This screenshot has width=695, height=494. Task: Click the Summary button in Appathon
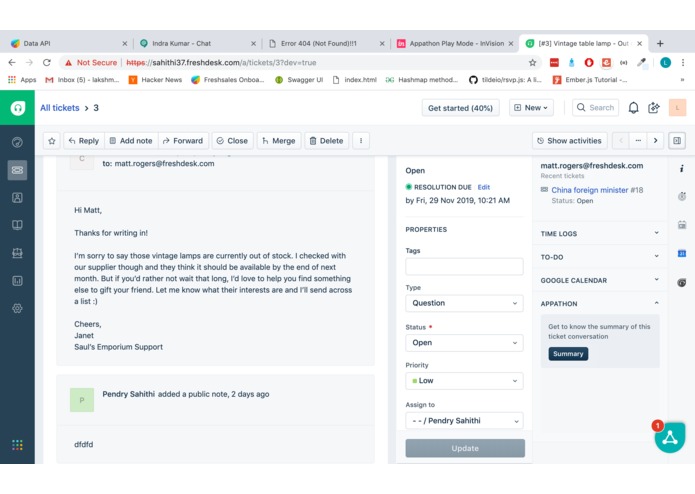pos(568,354)
